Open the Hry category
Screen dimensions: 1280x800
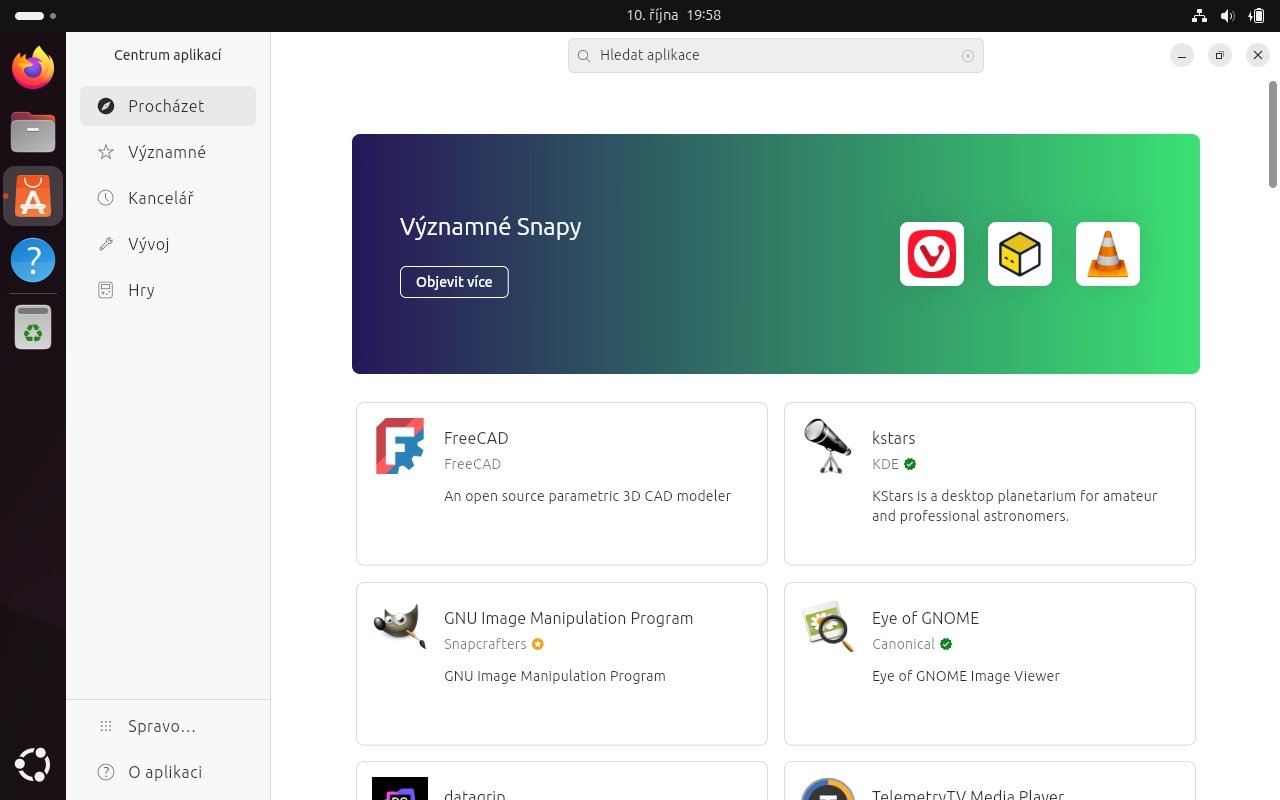pyautogui.click(x=168, y=290)
